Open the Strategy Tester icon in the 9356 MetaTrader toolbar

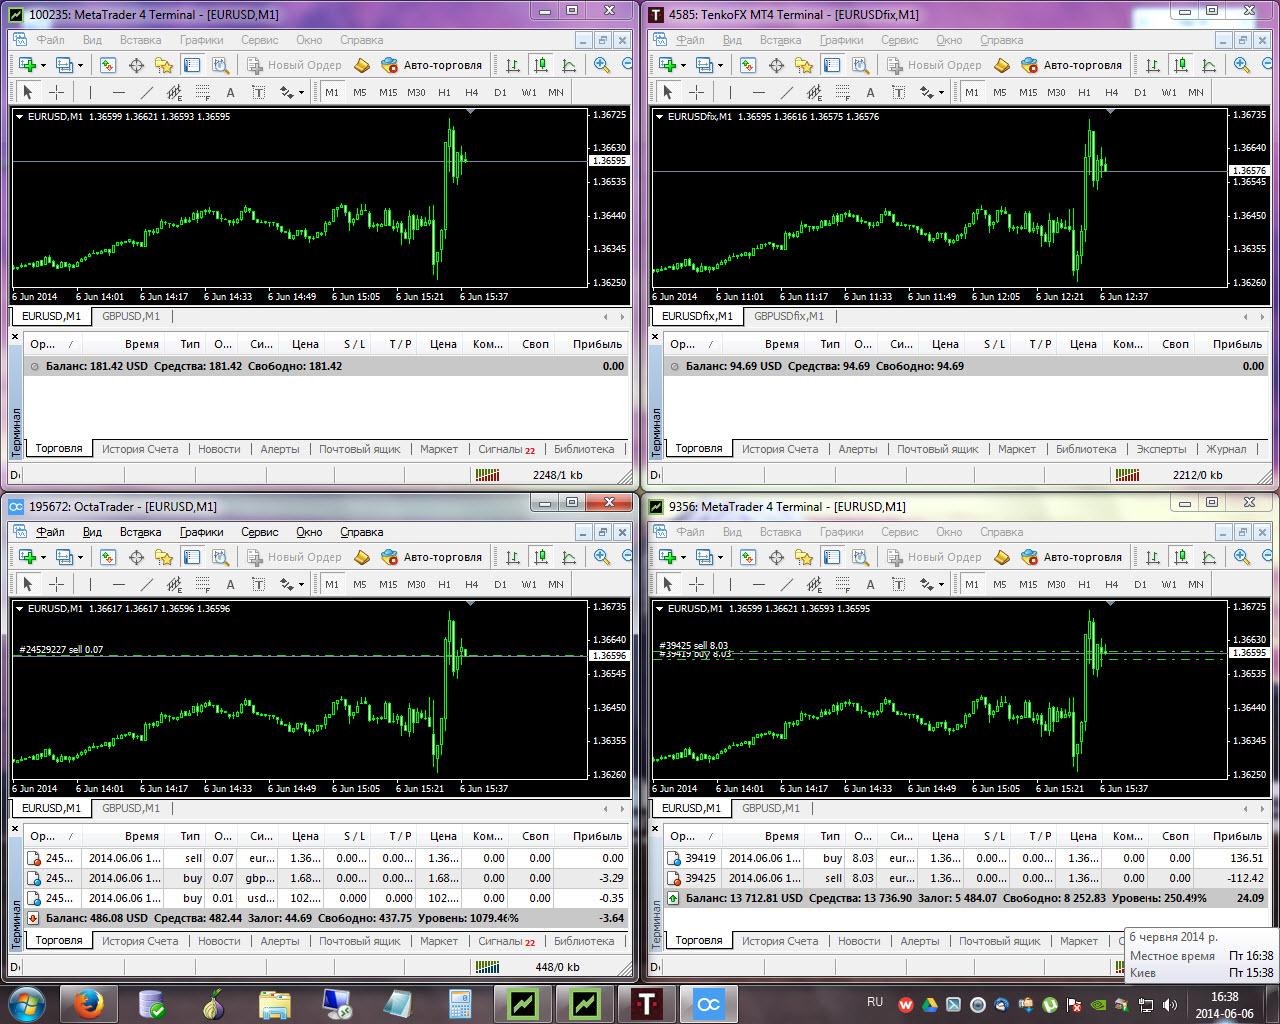(x=860, y=557)
